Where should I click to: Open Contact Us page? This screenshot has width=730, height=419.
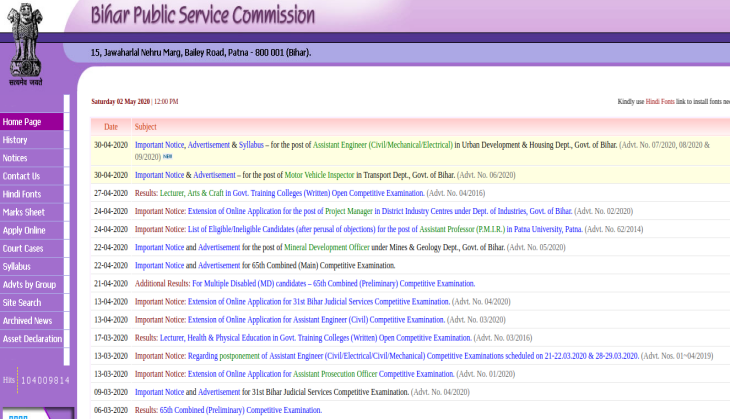(x=32, y=176)
